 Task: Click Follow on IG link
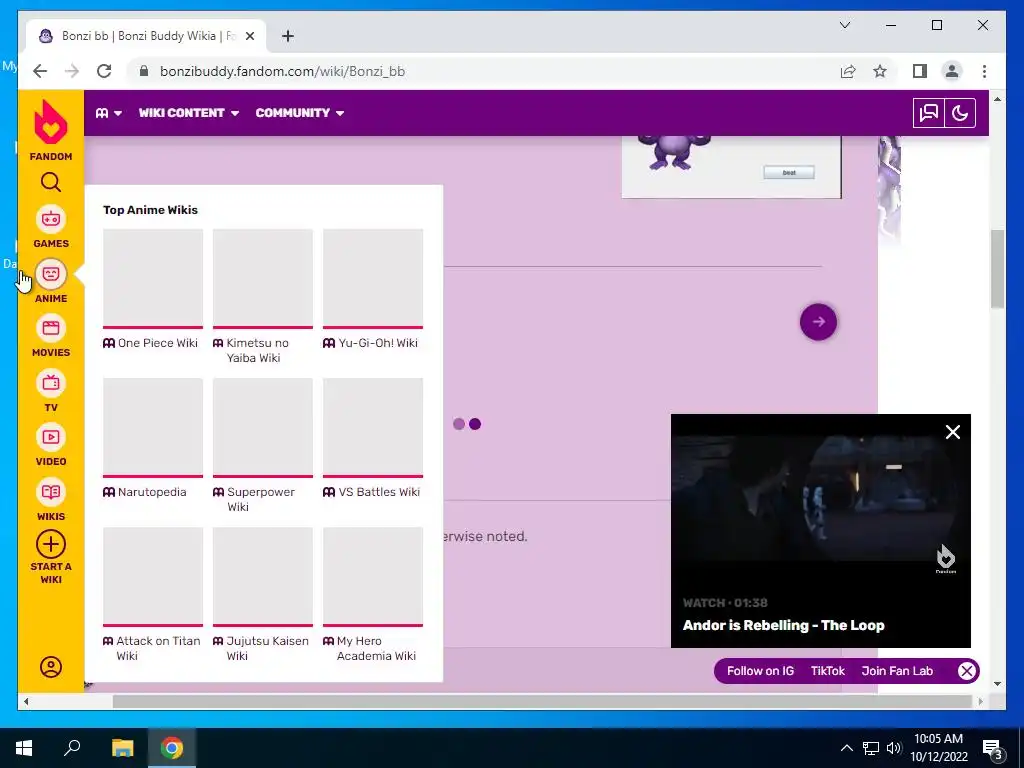click(760, 671)
